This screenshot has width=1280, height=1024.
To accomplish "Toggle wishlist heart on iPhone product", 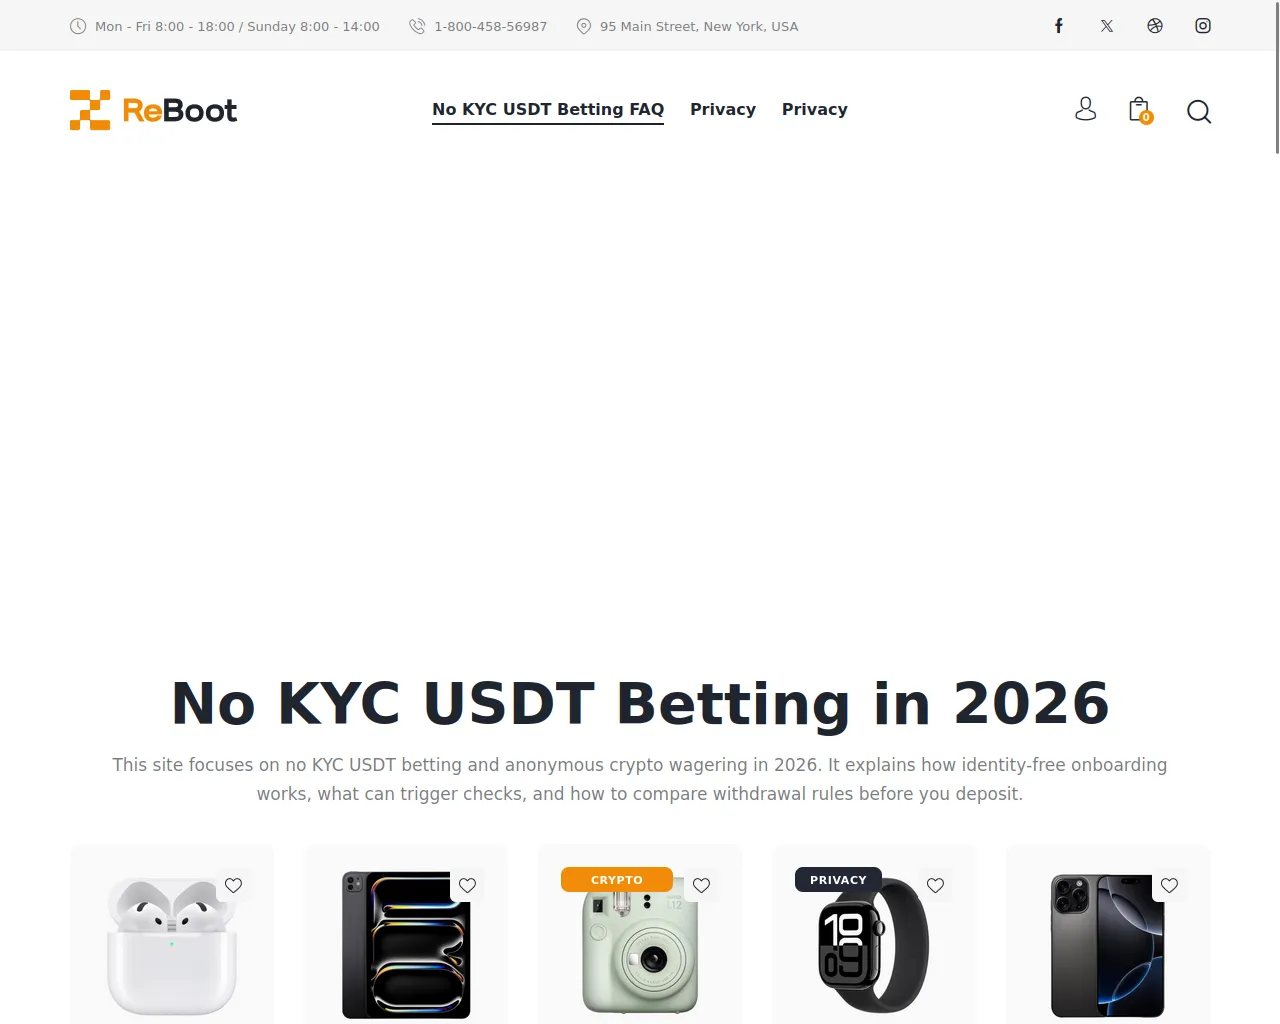I will pyautogui.click(x=1170, y=885).
